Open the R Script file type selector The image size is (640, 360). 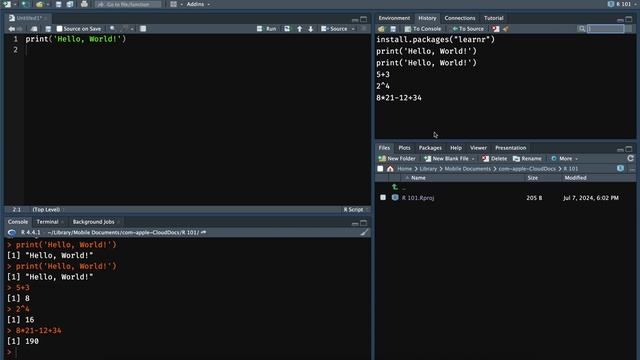coord(356,209)
